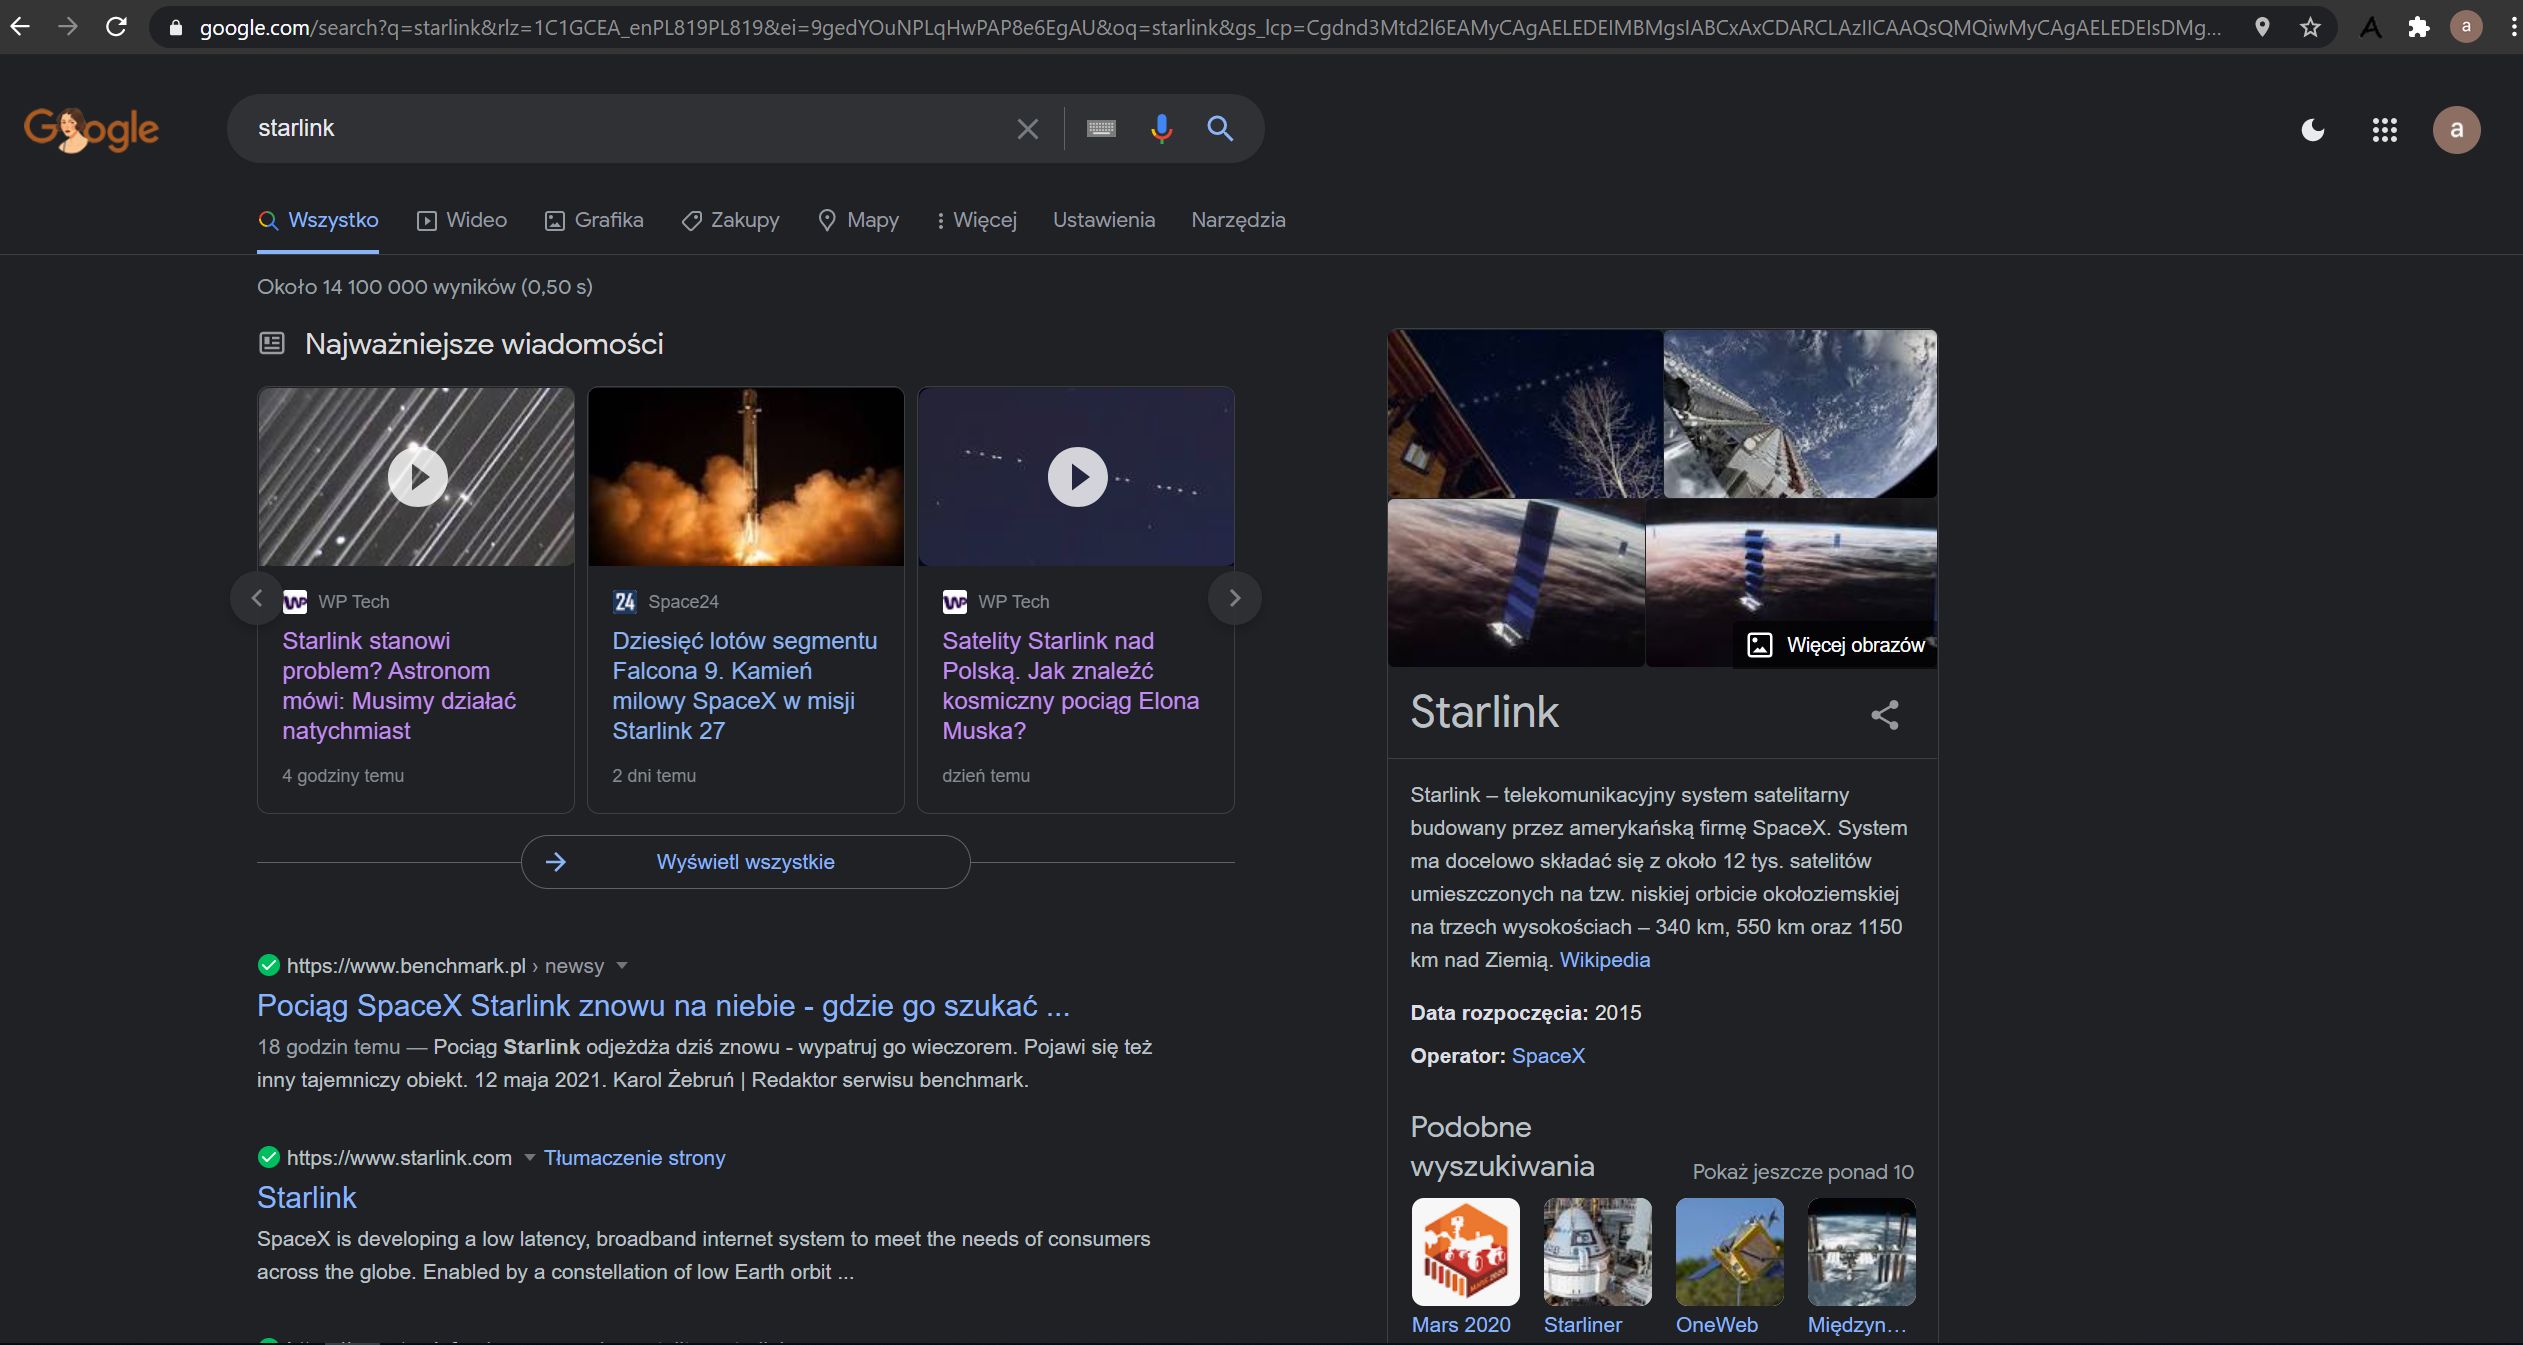This screenshot has height=1345, width=2523.
Task: Expand the benchmark.pl result dropdown arrow
Action: click(x=622, y=965)
